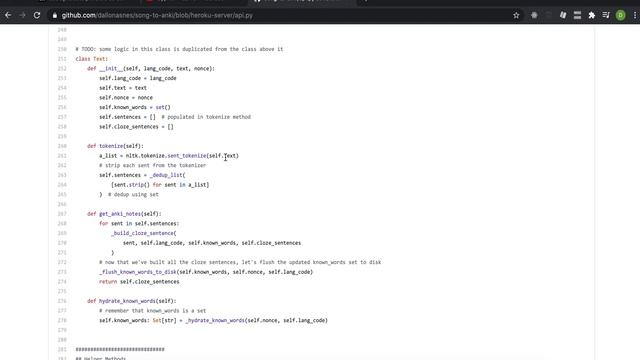Open the Extensions puzzle-piece menu
Screen dimensions: 640x360
coord(591,15)
